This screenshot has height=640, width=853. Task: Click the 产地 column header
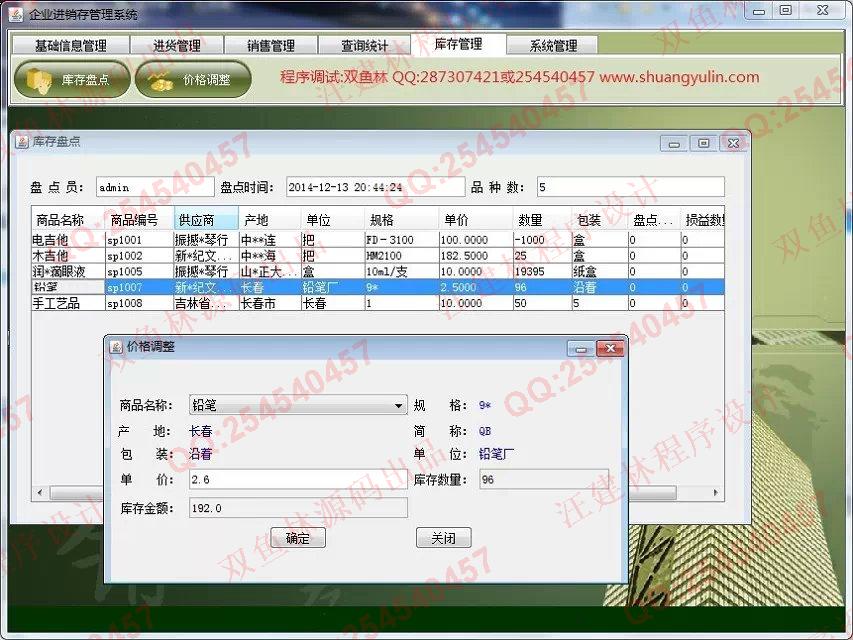[269, 220]
